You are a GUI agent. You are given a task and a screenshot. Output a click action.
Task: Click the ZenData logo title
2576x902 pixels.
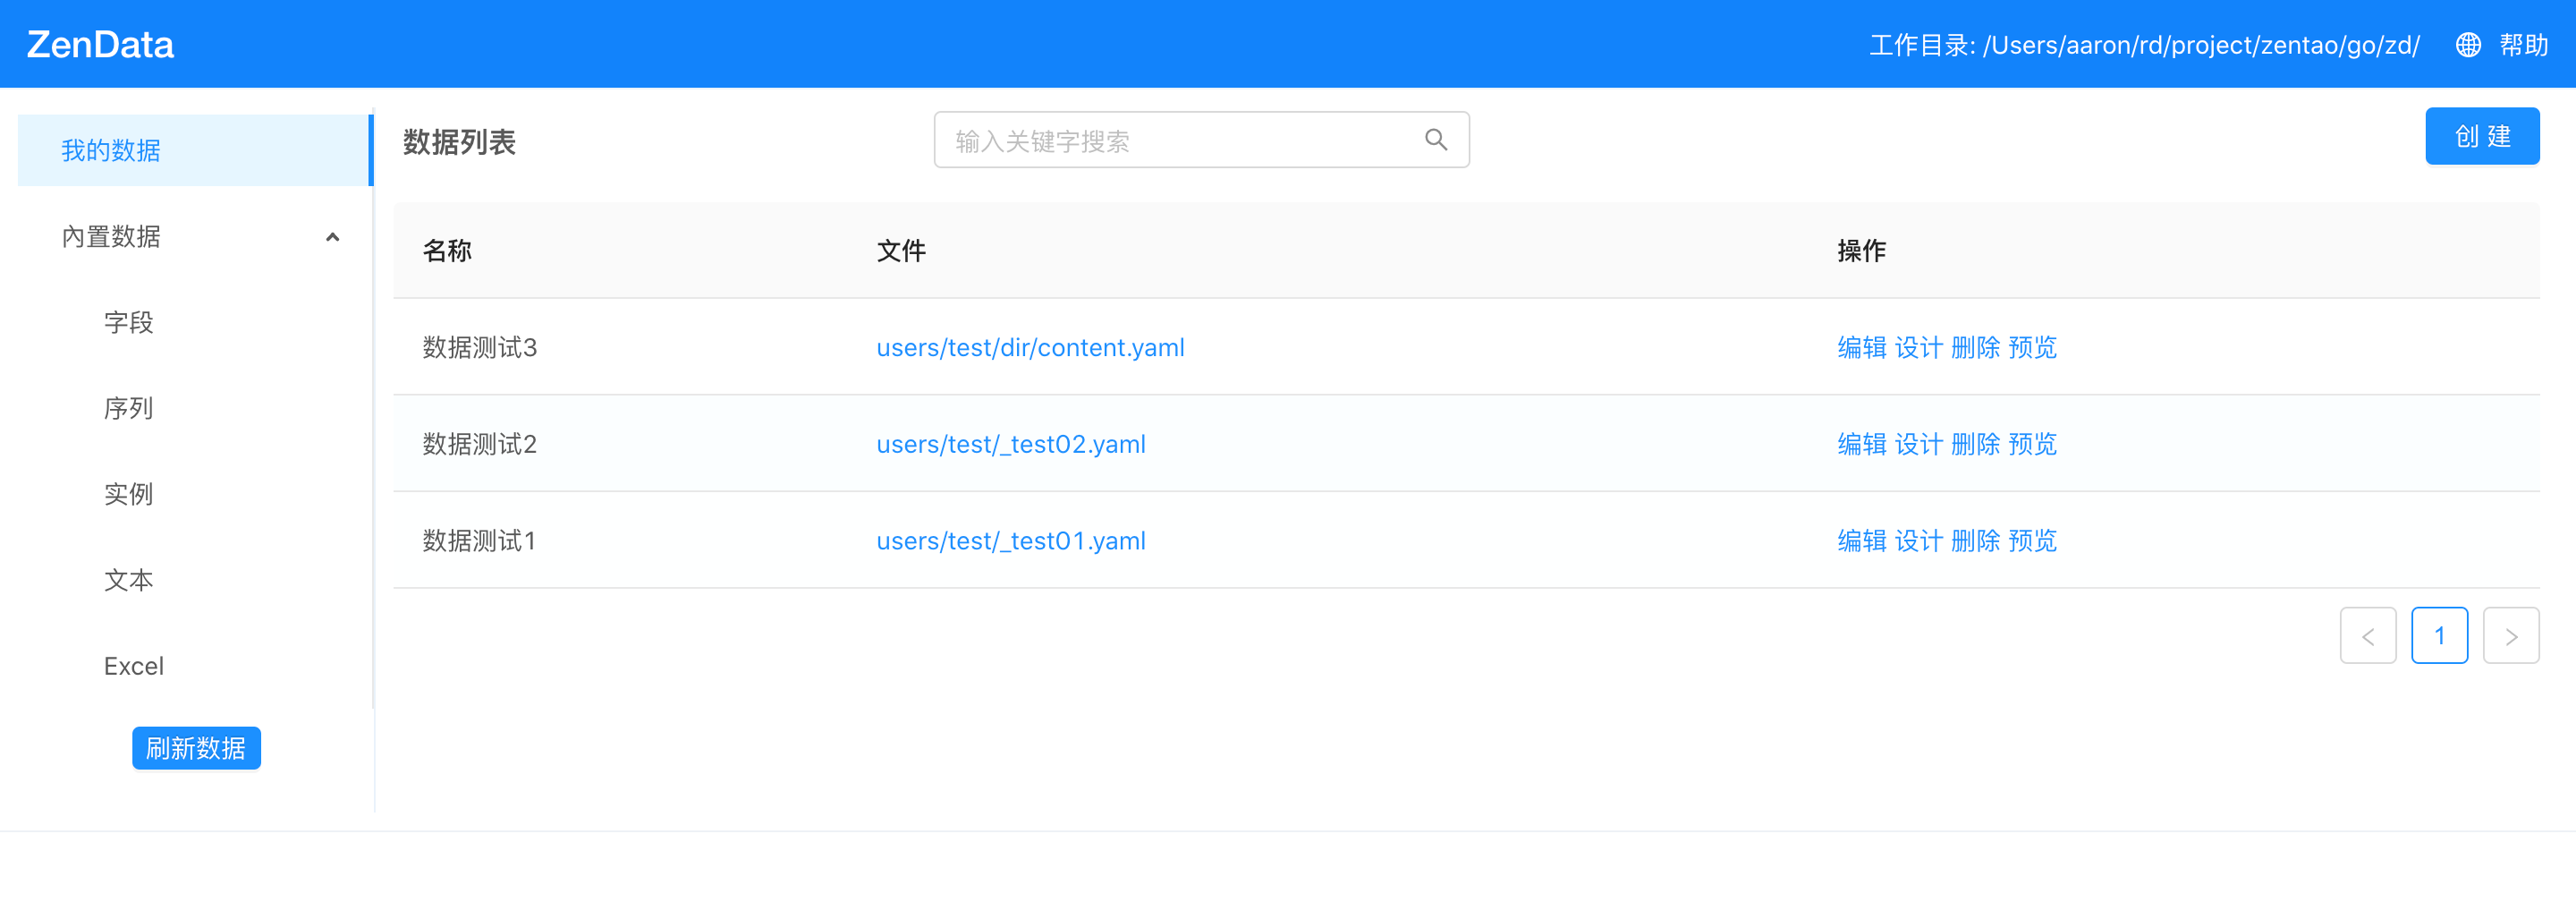[100, 45]
